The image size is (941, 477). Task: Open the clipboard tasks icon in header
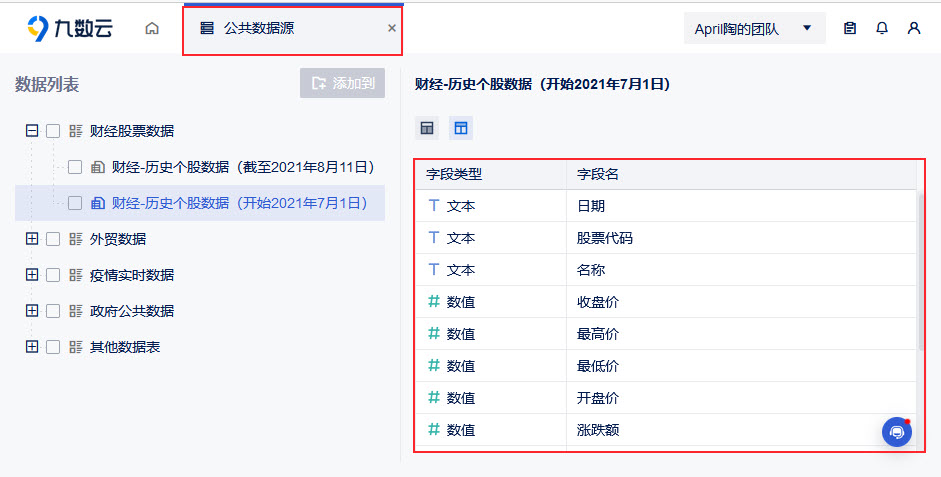[x=850, y=28]
